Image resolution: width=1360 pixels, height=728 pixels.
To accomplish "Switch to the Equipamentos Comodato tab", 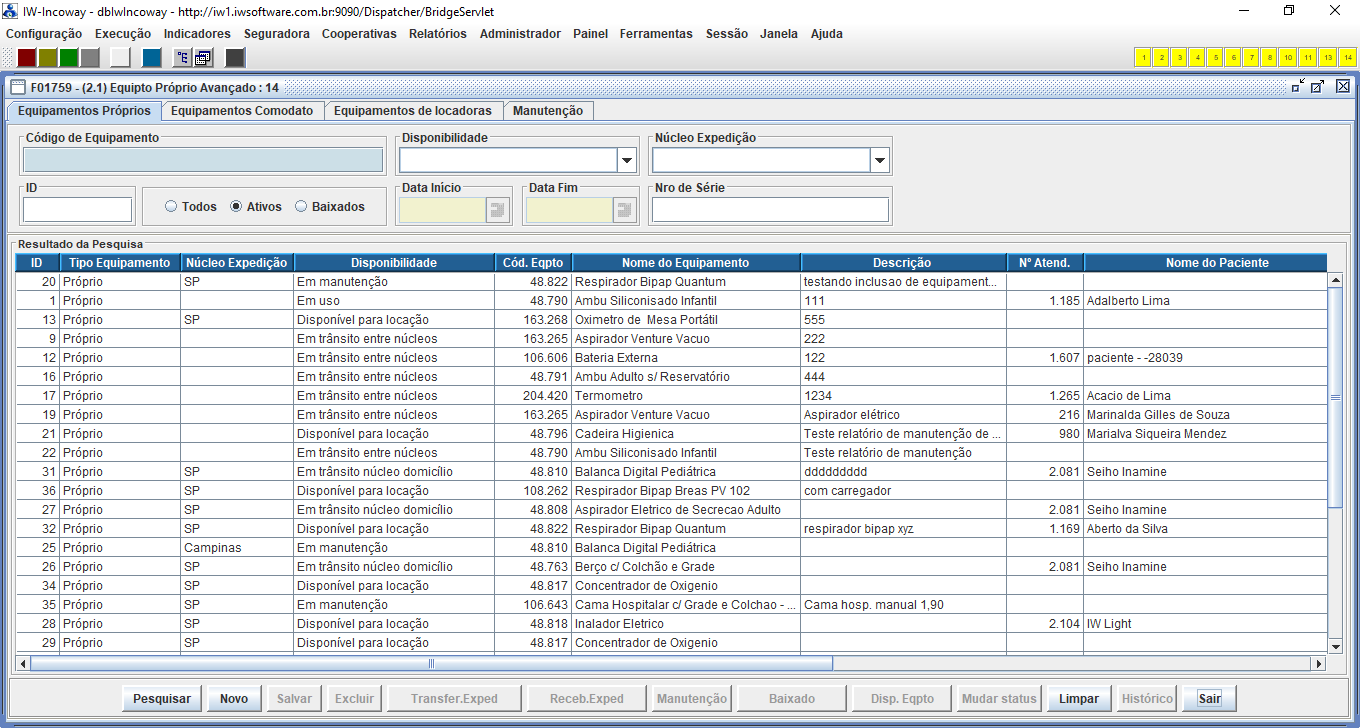I will pyautogui.click(x=242, y=111).
